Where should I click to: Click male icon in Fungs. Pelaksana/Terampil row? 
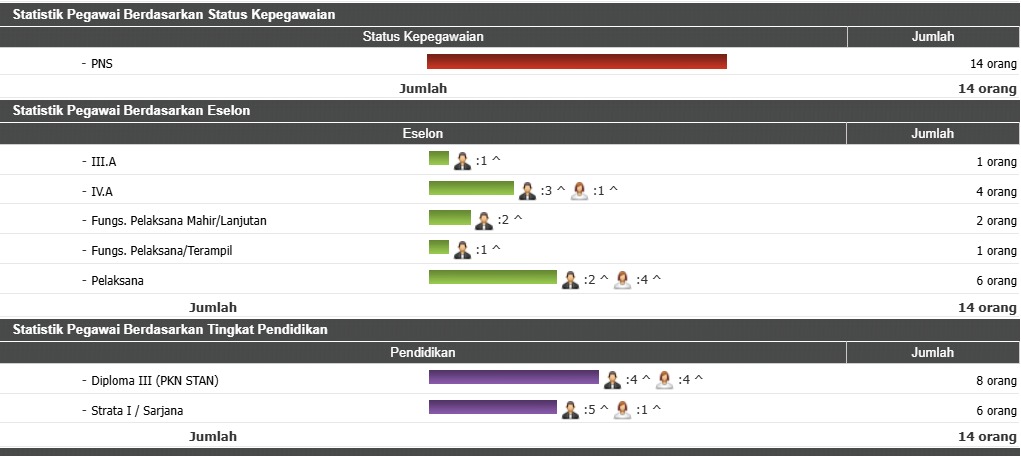[x=462, y=250]
